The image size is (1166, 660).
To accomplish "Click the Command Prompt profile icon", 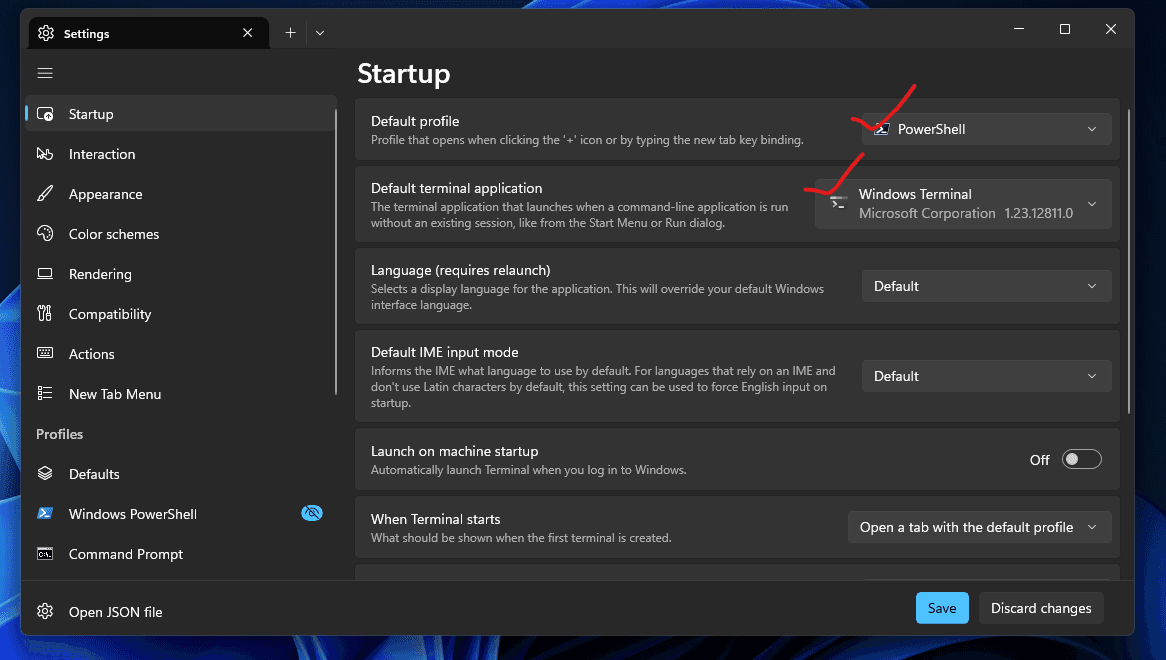I will [x=45, y=554].
